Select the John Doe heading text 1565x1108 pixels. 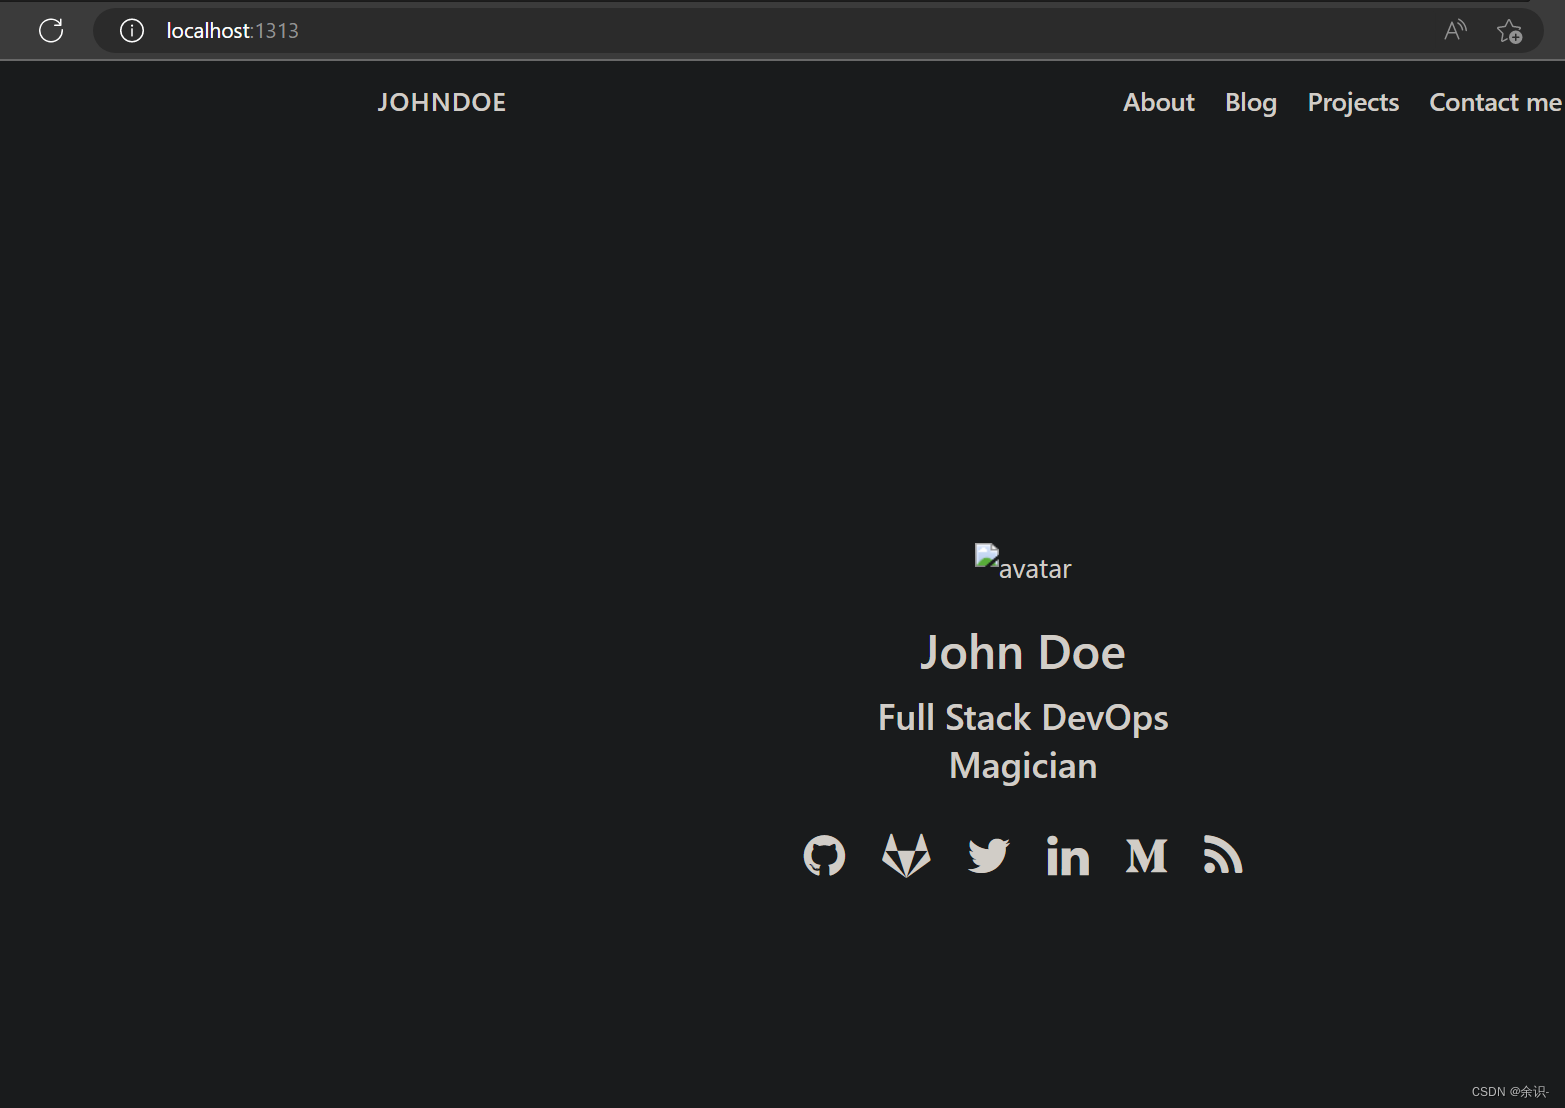(x=1023, y=652)
